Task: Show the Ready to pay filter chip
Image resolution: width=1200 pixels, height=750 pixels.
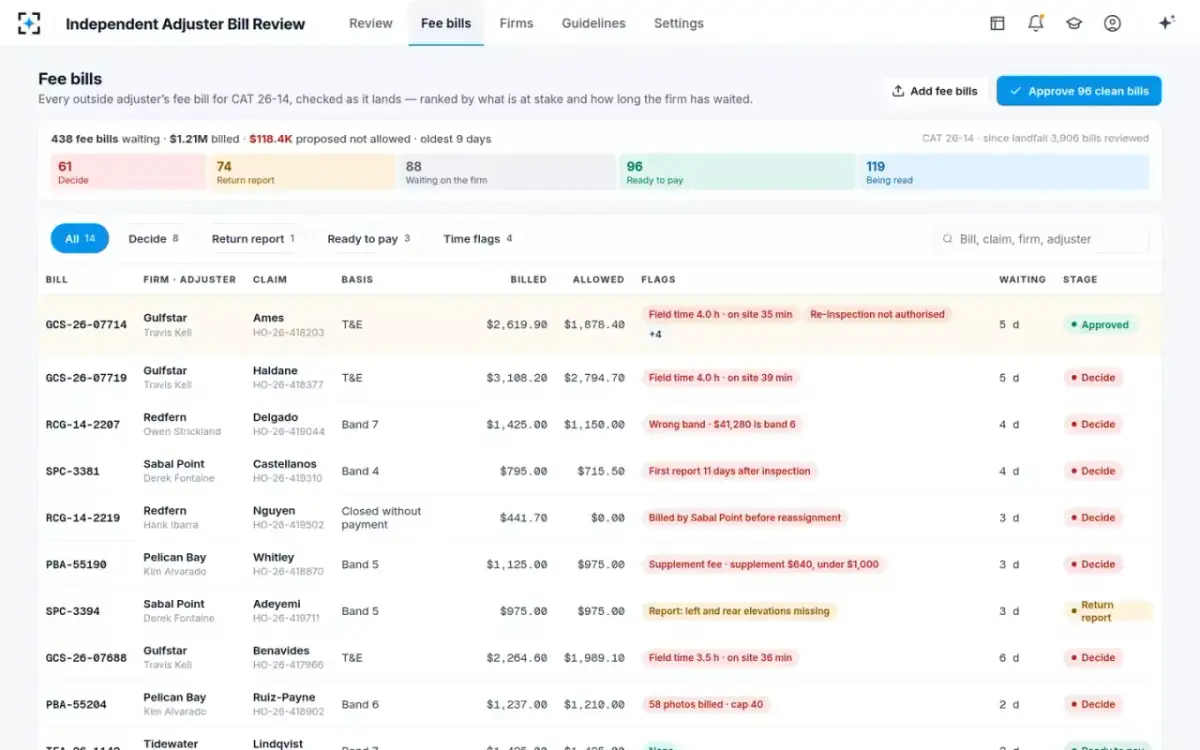Action: point(369,239)
